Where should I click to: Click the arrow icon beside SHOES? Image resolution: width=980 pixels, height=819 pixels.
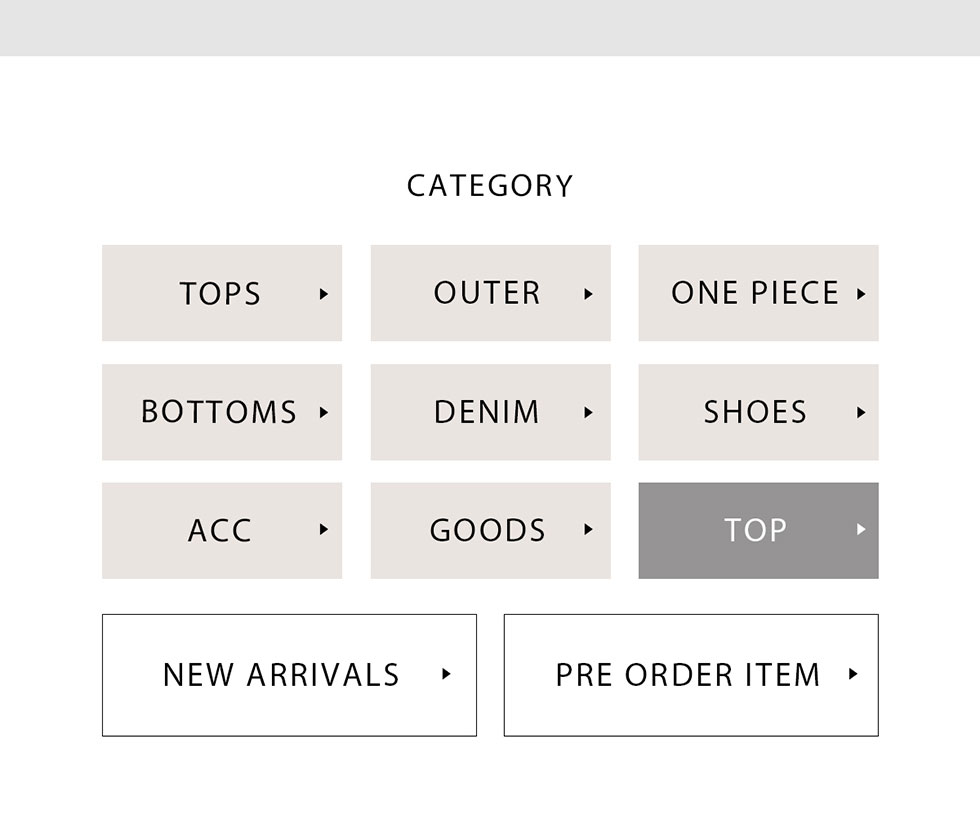(861, 412)
